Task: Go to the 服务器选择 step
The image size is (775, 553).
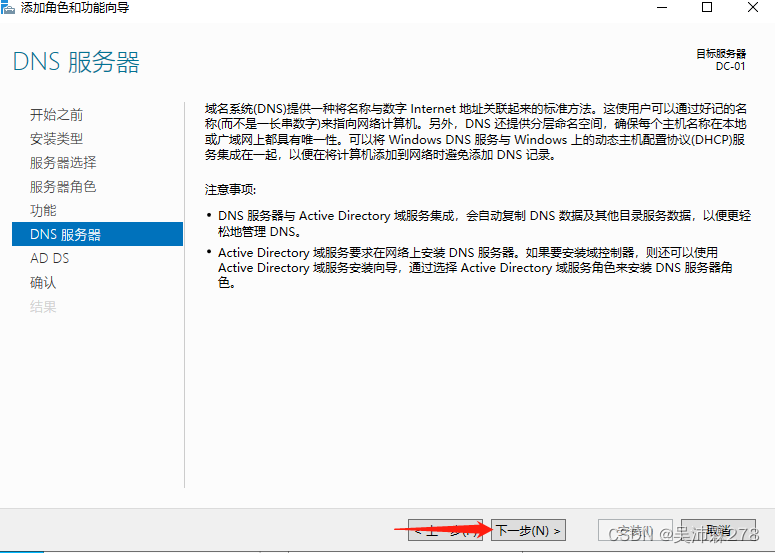Action: point(63,163)
